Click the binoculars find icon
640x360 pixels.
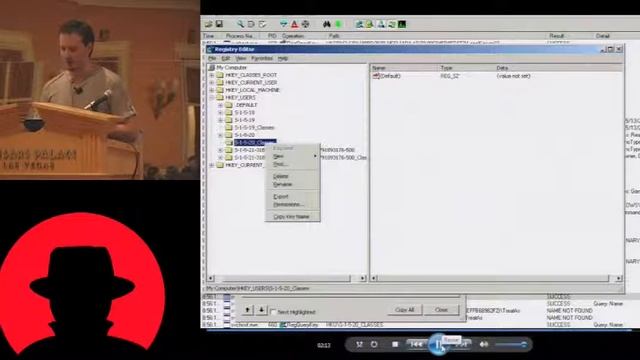pos(327,24)
